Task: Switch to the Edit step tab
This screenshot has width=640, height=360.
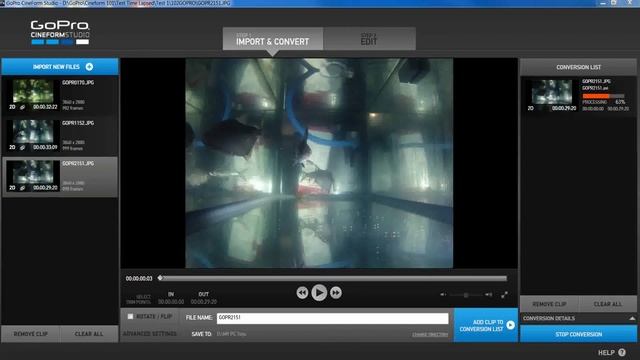Action: pos(369,39)
